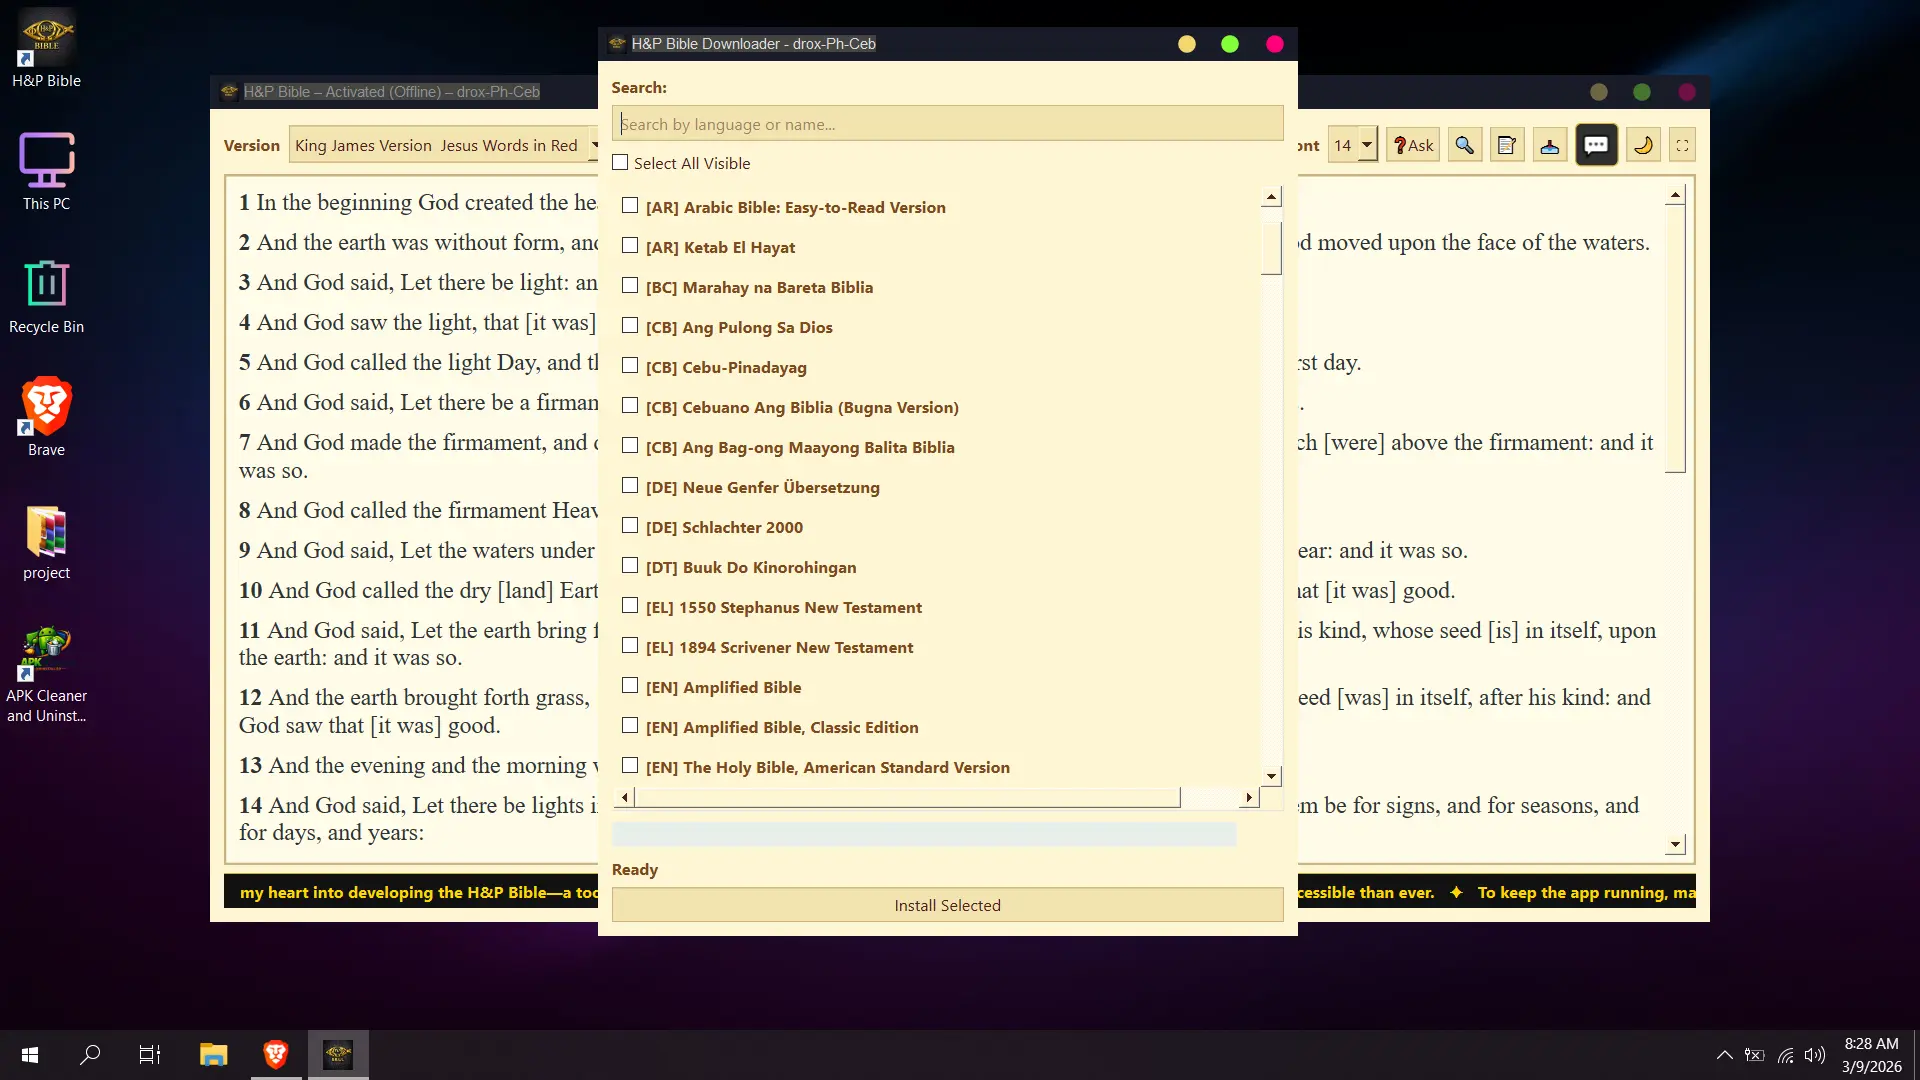The image size is (1920, 1080).
Task: Click the Bible text pane scroll down arrow
Action: pyautogui.click(x=1675, y=845)
